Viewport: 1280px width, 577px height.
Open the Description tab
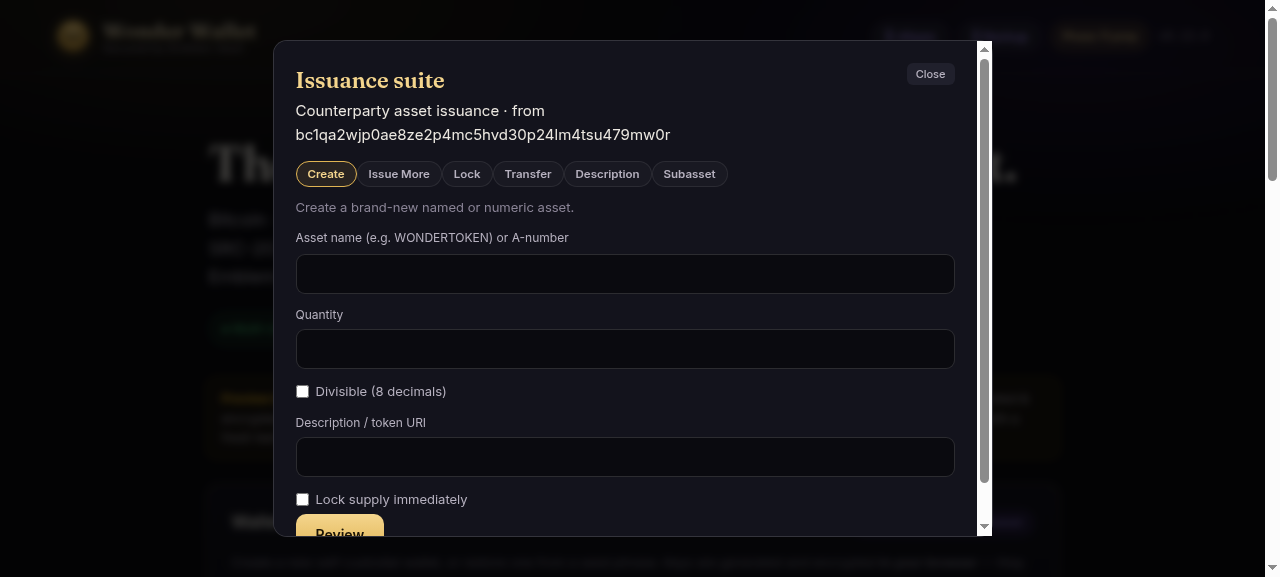coord(607,174)
